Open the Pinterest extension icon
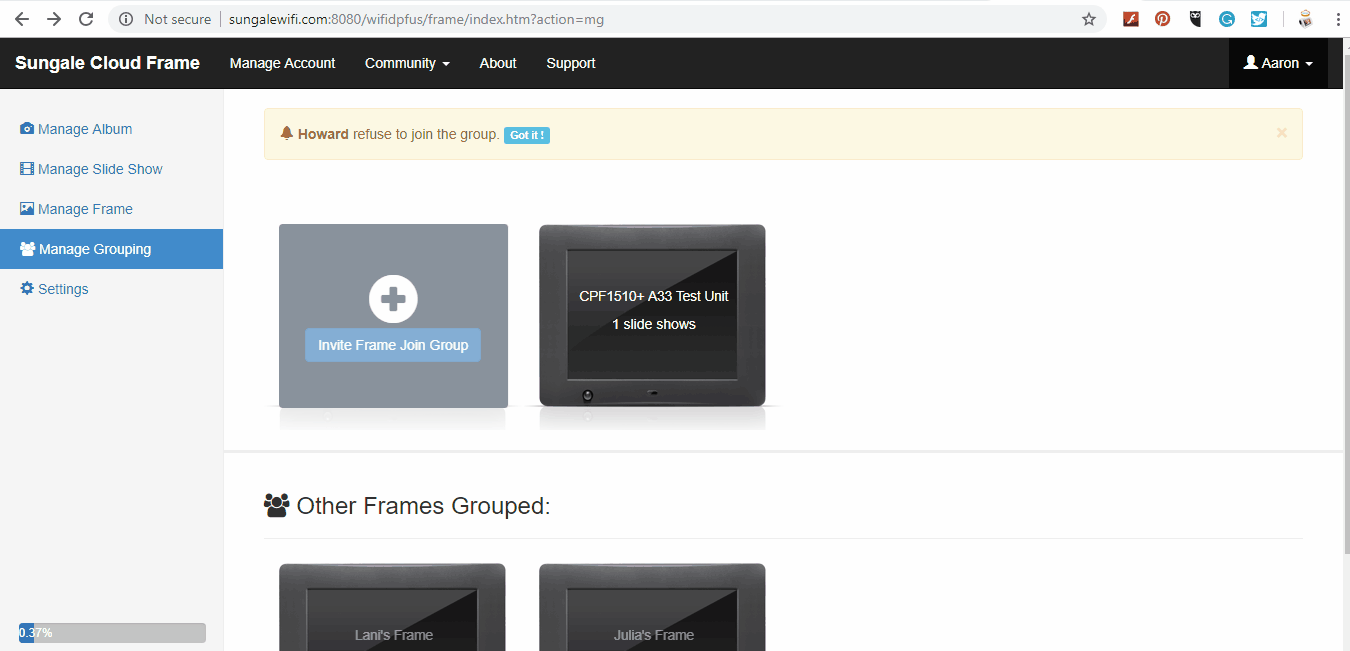Screen dimensions: 1350x651 pos(1163,19)
